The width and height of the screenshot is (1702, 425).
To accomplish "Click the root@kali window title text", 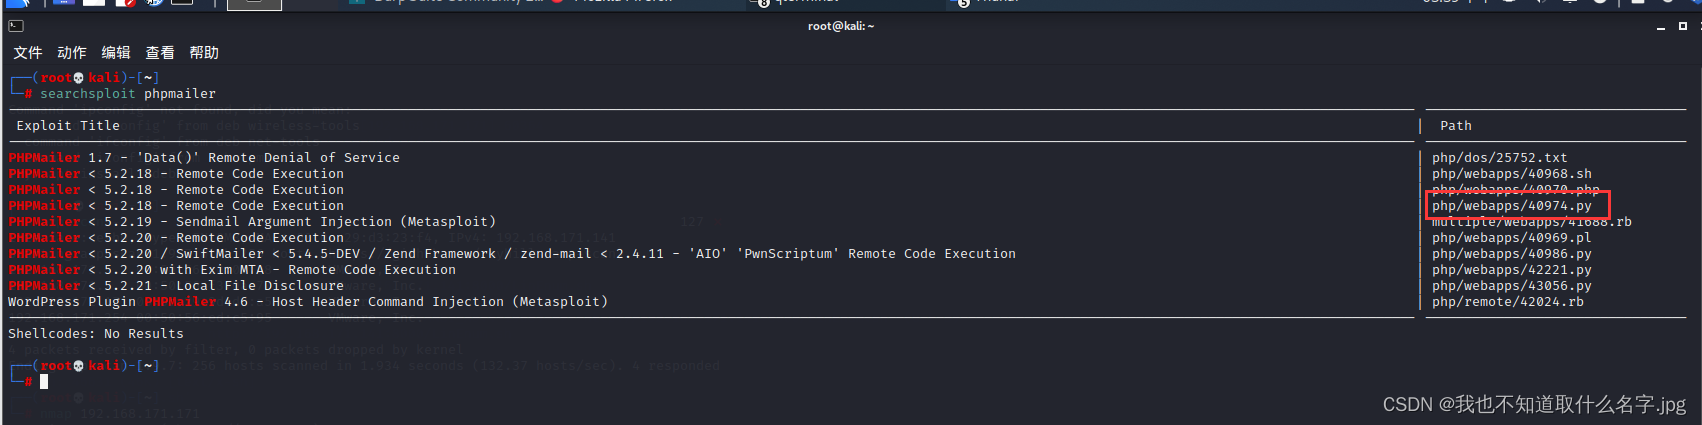I will [841, 26].
